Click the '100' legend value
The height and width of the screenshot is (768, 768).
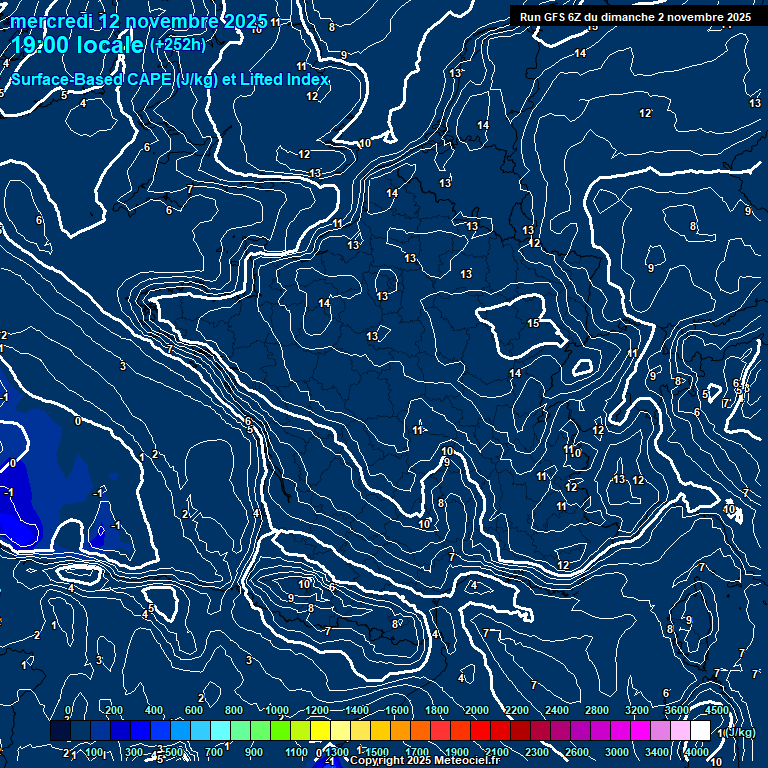[x=94, y=752]
